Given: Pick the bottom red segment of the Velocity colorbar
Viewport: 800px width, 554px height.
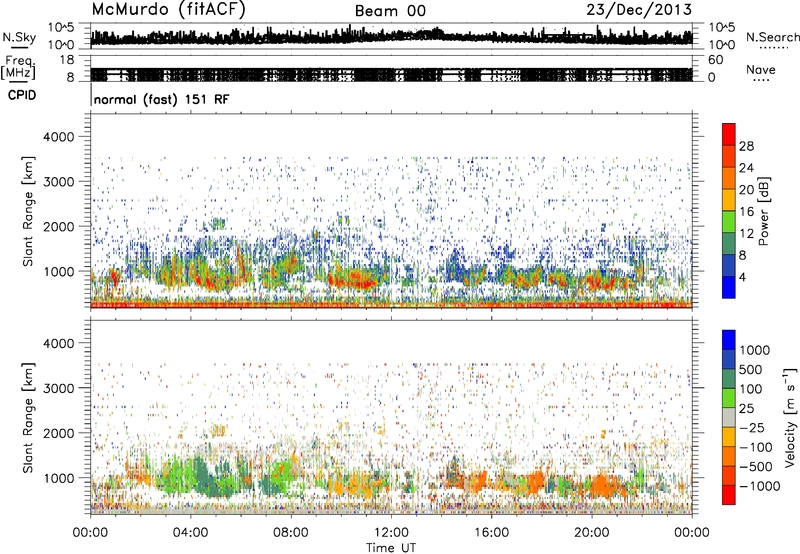Looking at the screenshot, I should click(x=729, y=495).
